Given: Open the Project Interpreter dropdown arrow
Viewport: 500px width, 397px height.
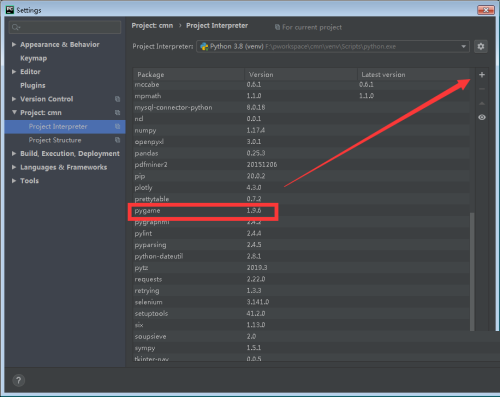Looking at the screenshot, I should [x=463, y=47].
